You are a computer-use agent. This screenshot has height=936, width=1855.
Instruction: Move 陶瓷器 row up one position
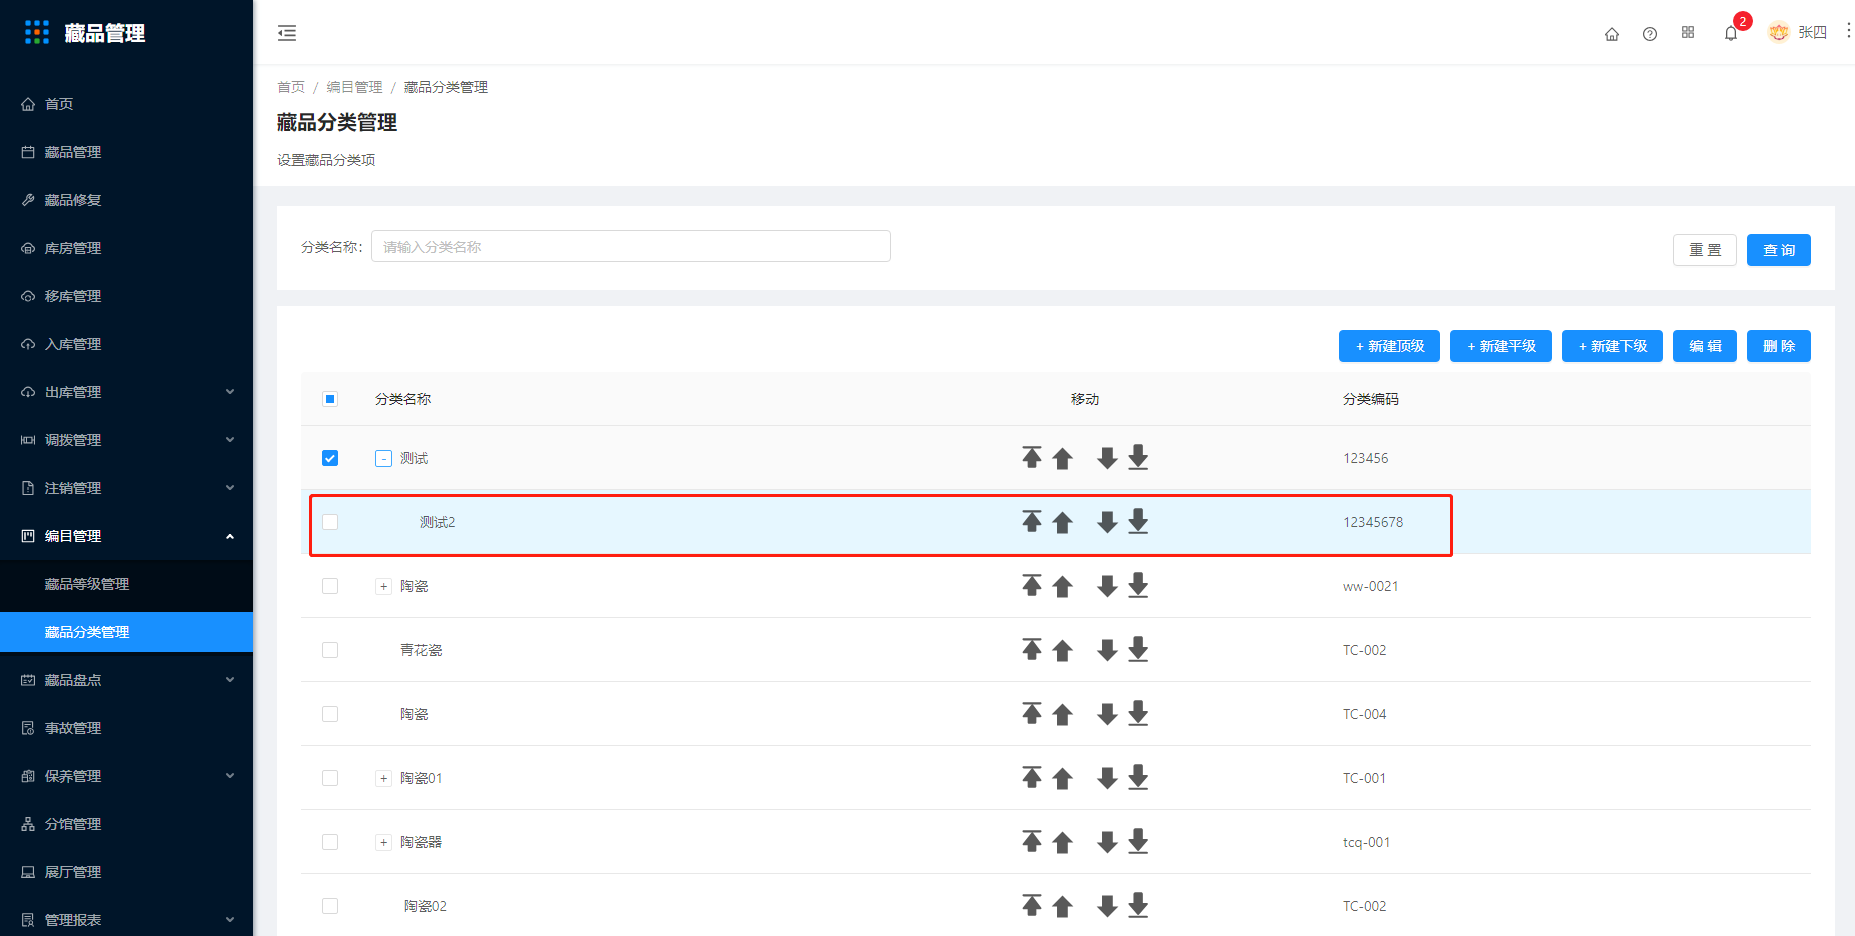pyautogui.click(x=1063, y=842)
